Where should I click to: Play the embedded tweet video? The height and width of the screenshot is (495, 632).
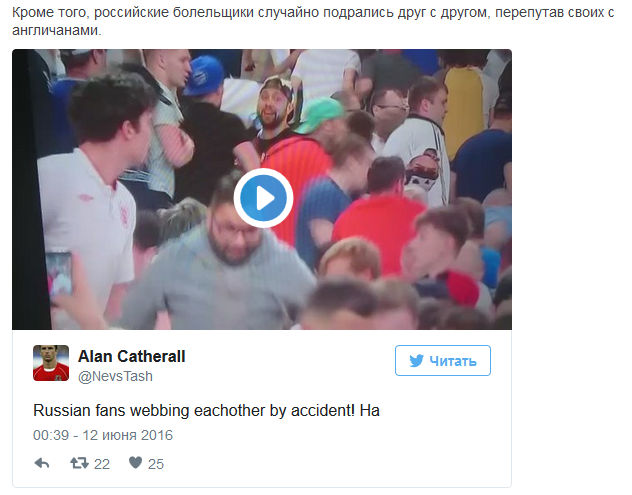263,198
